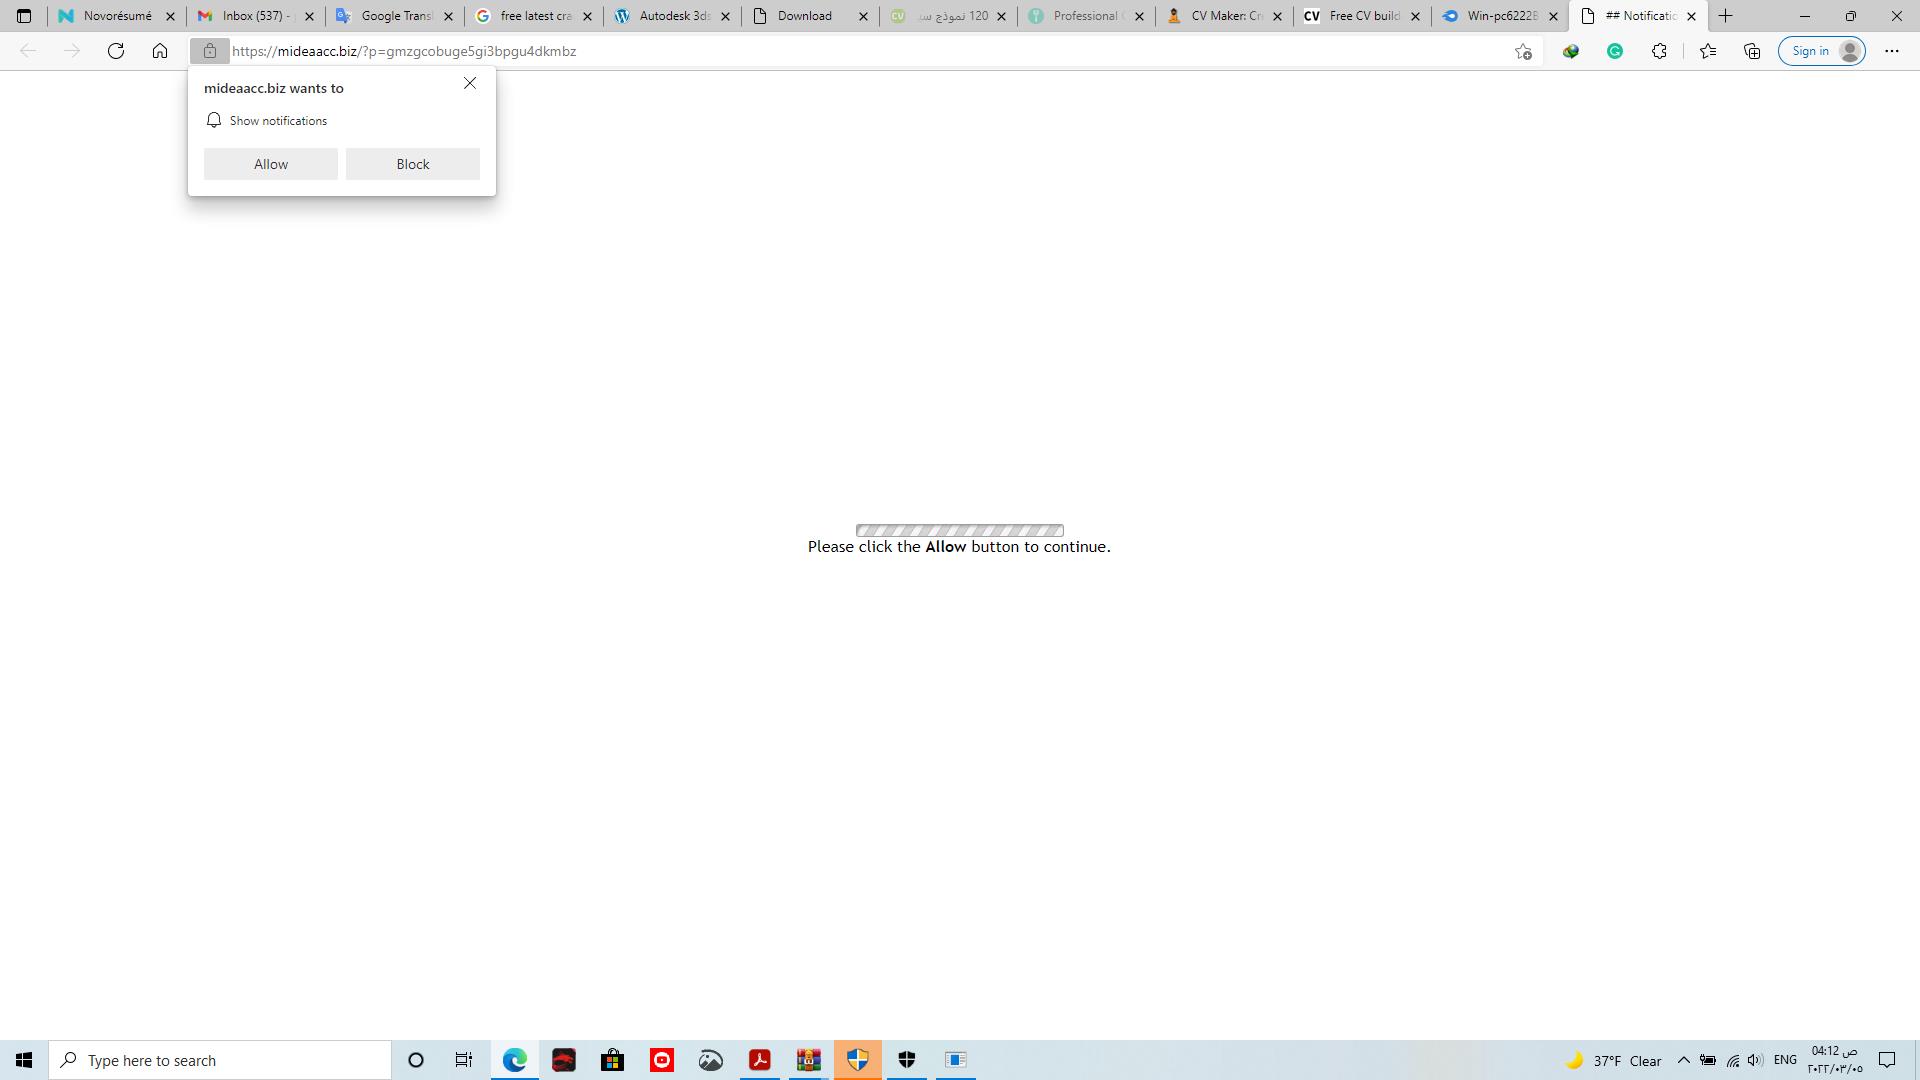This screenshot has width=1920, height=1080.
Task: Switch to Google Translate tab
Action: (395, 16)
